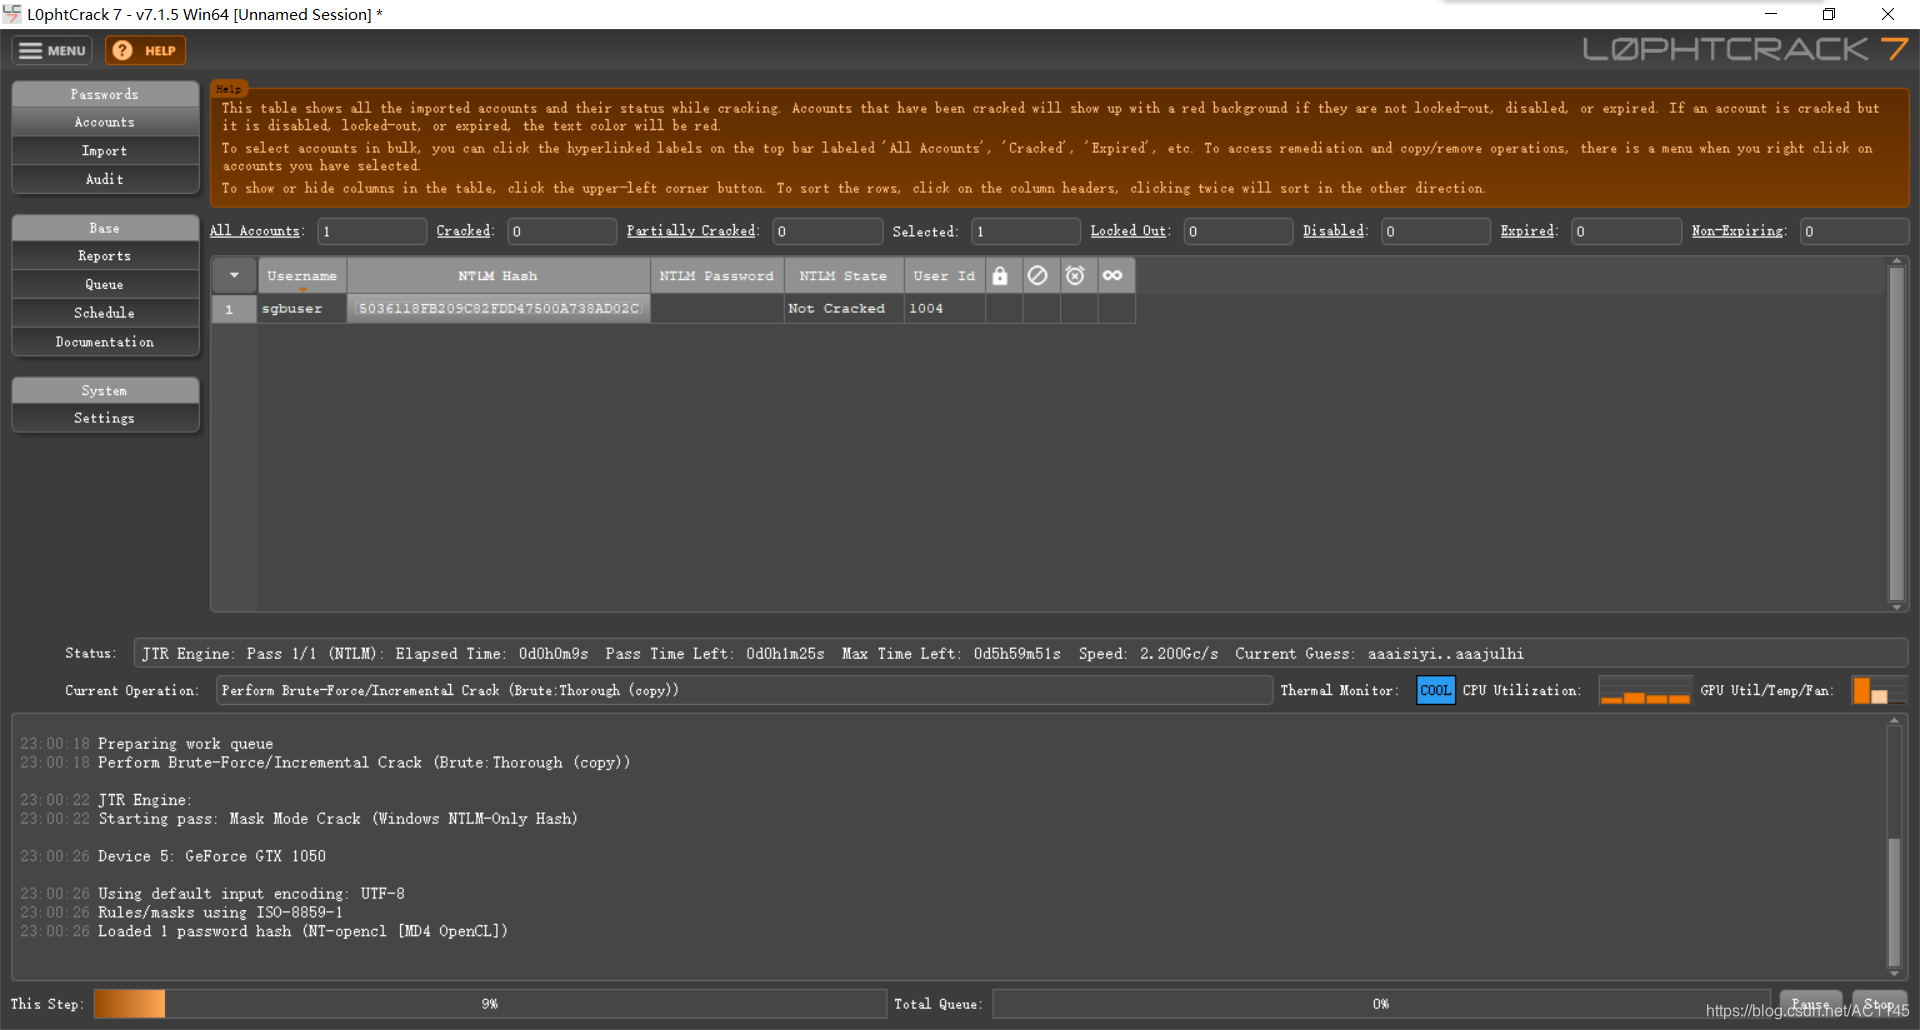Click the non-expiring infinity column icon
This screenshot has height=1030, width=1920.
tap(1113, 275)
